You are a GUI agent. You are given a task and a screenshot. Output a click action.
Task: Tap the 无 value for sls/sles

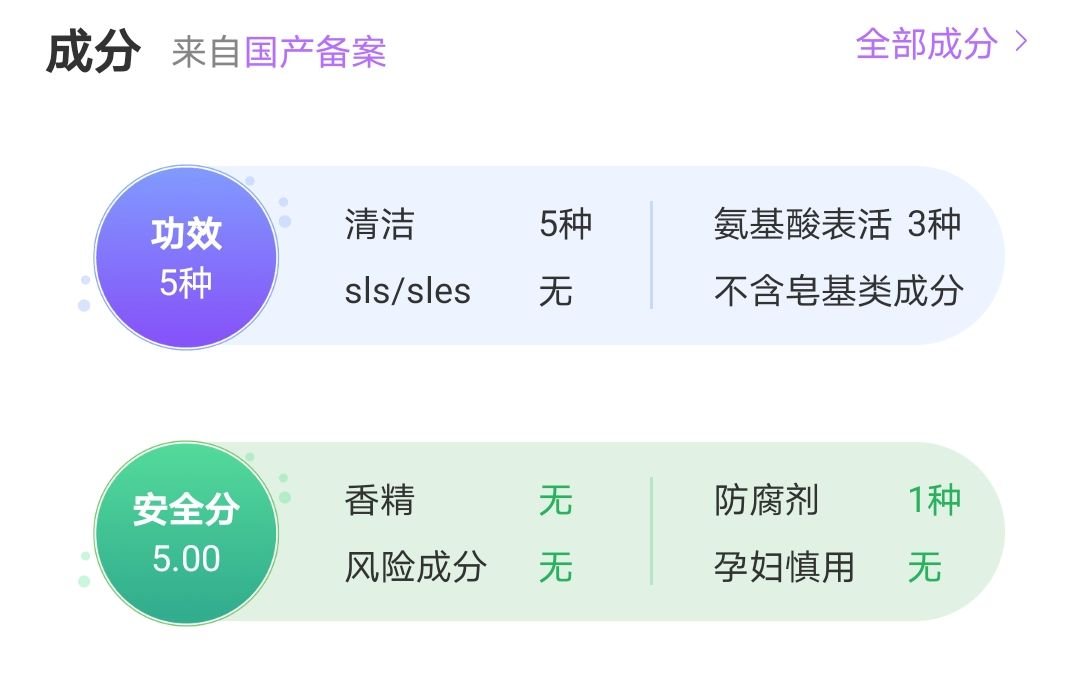(x=556, y=291)
